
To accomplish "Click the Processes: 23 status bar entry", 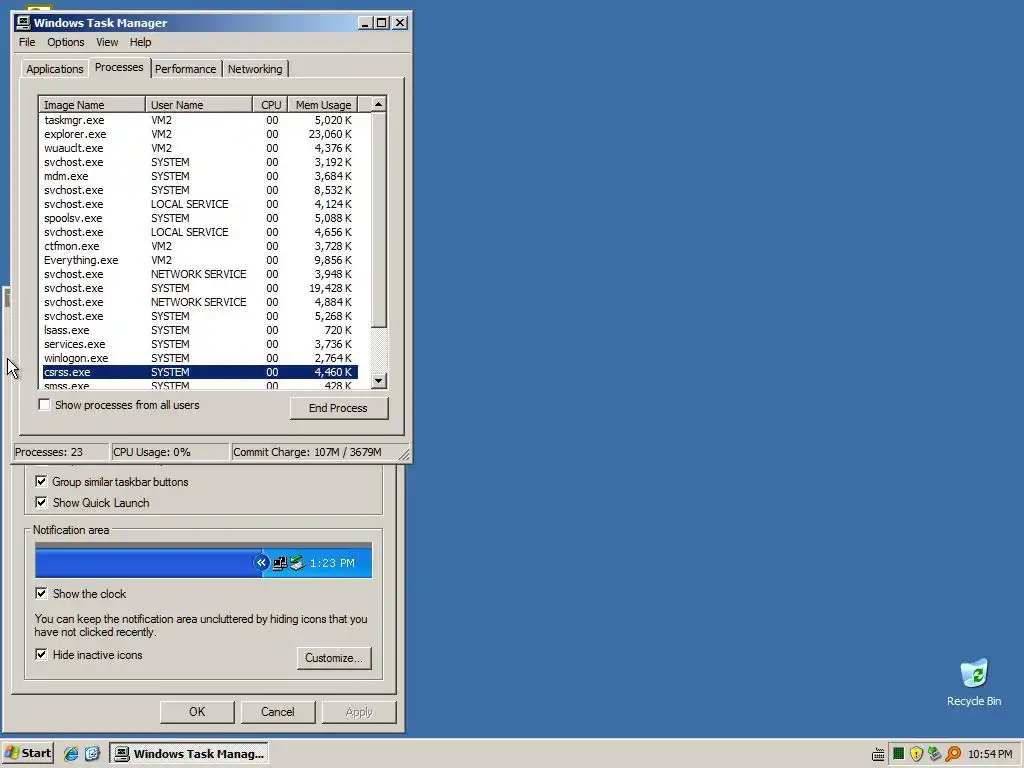I will click(x=61, y=452).
